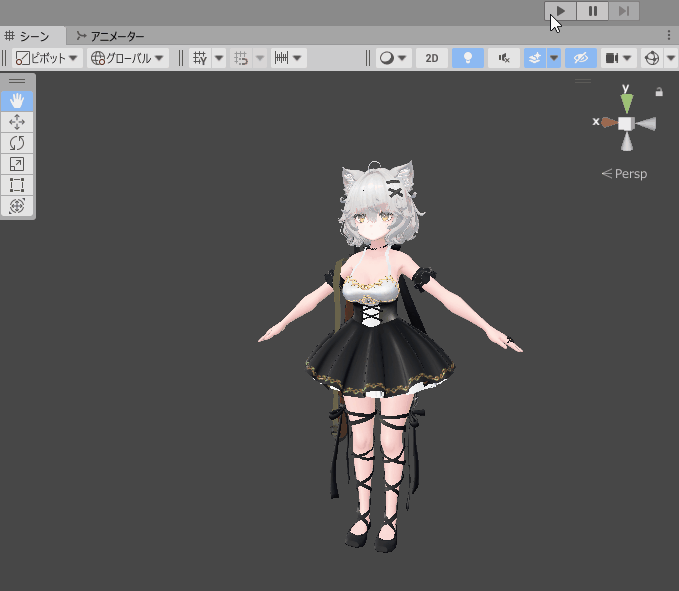Mute scene audio toggle
This screenshot has width=679, height=591.
coord(503,58)
